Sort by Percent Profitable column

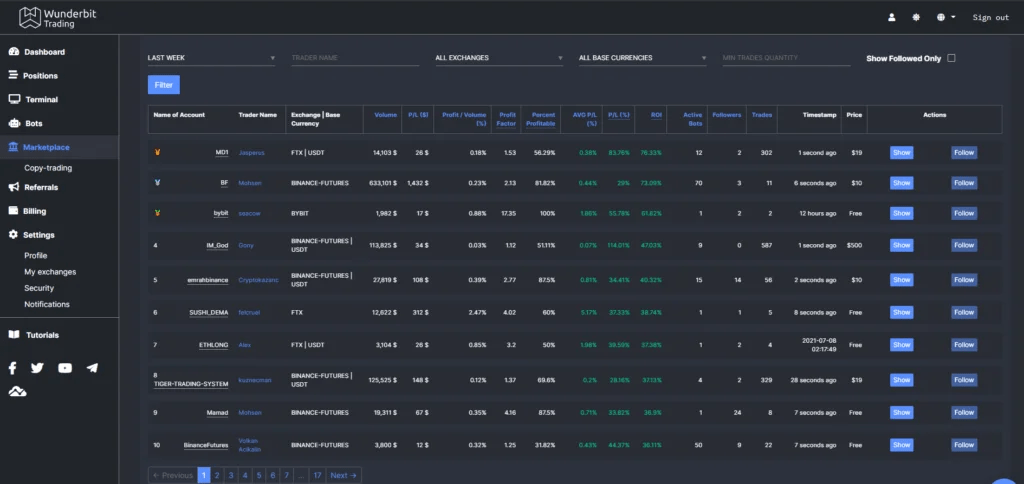coord(541,119)
